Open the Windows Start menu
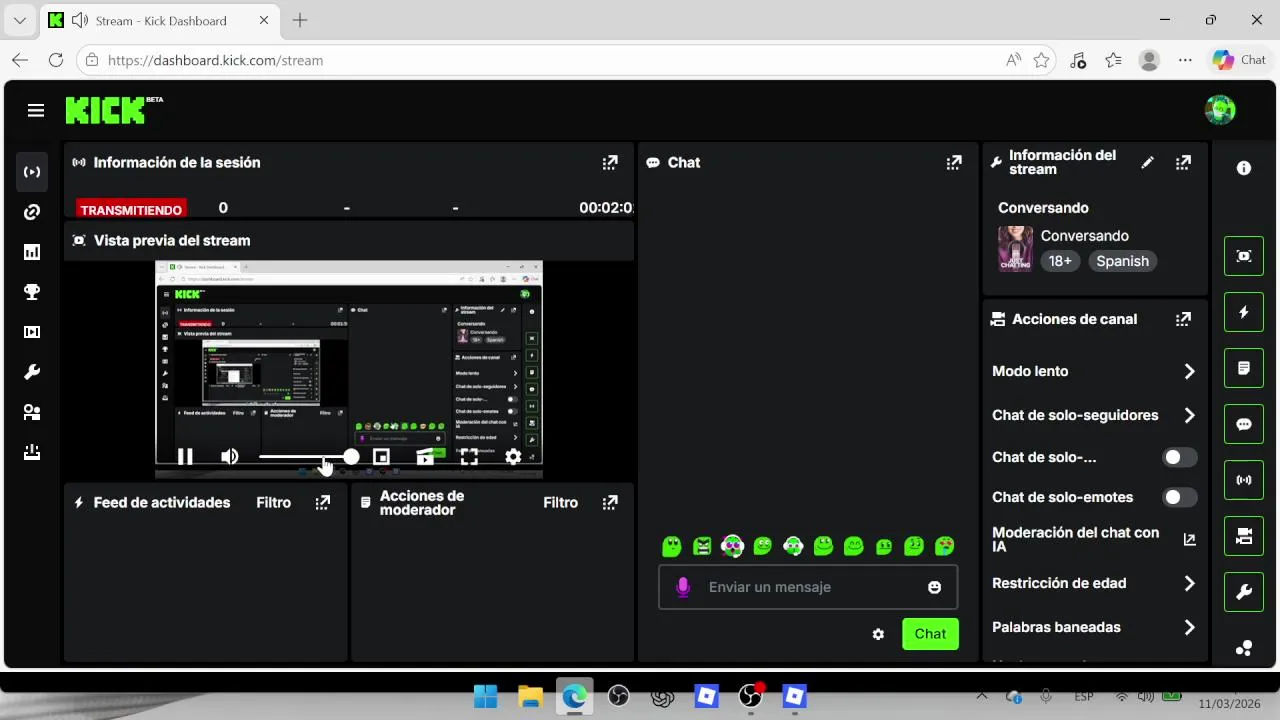This screenshot has height=720, width=1280. point(486,696)
